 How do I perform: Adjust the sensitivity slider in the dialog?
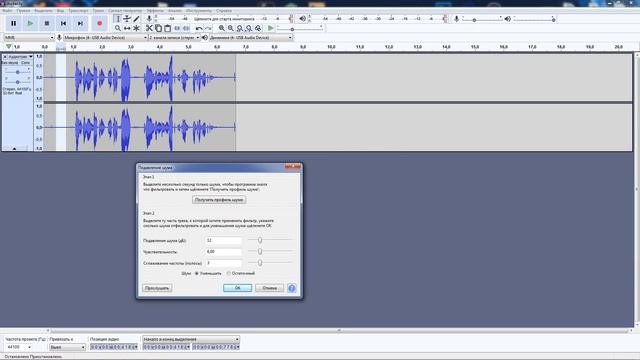tap(270, 252)
